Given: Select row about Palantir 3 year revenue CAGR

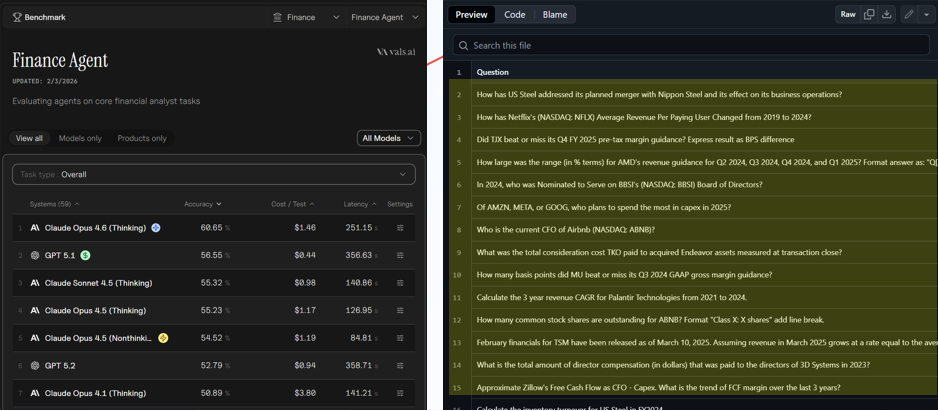Looking at the screenshot, I should pyautogui.click(x=693, y=297).
